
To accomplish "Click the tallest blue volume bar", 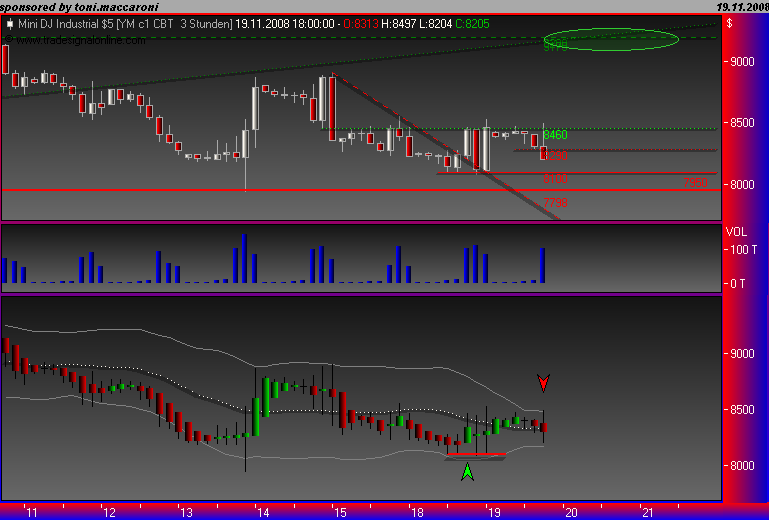I will pos(244,259).
